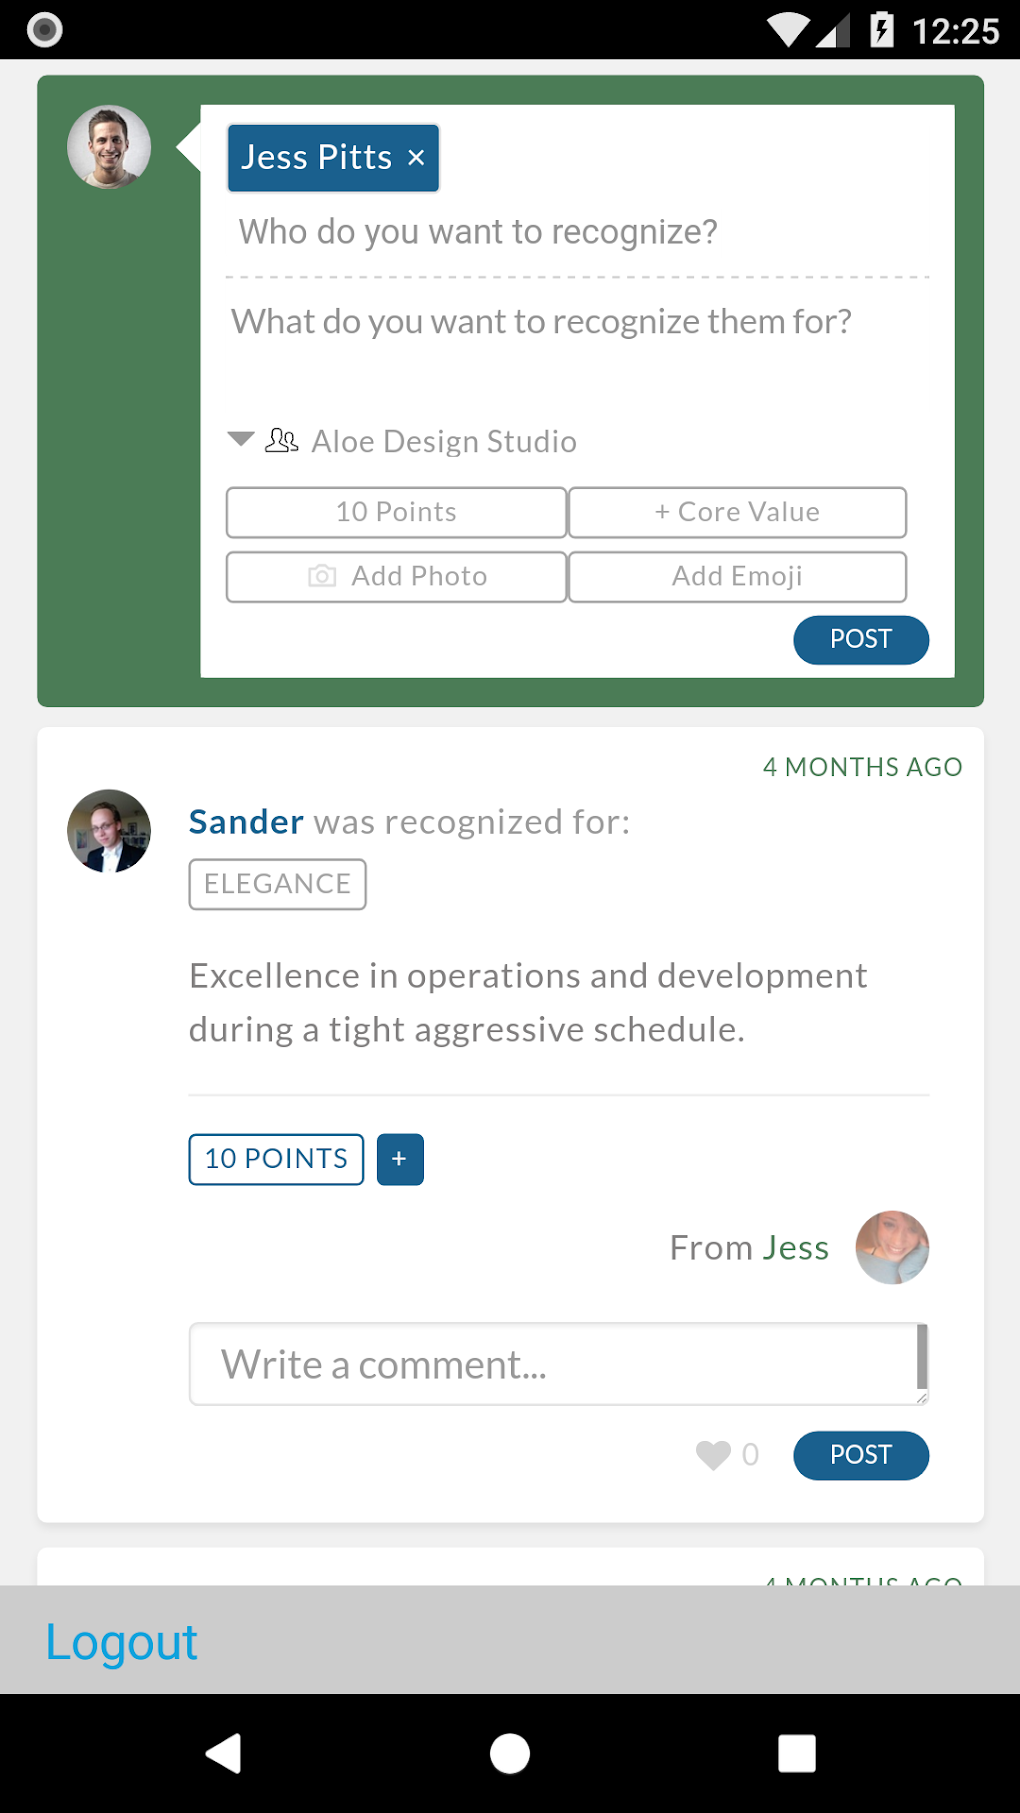
Task: Tap the heart like icon
Action: 713,1455
